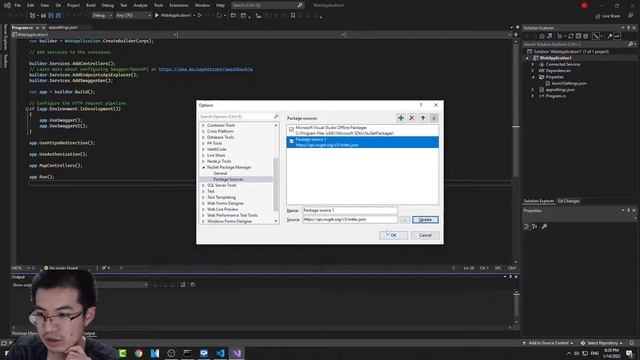The height and width of the screenshot is (360, 640).
Task: Click OK in Options dialog
Action: (x=393, y=235)
